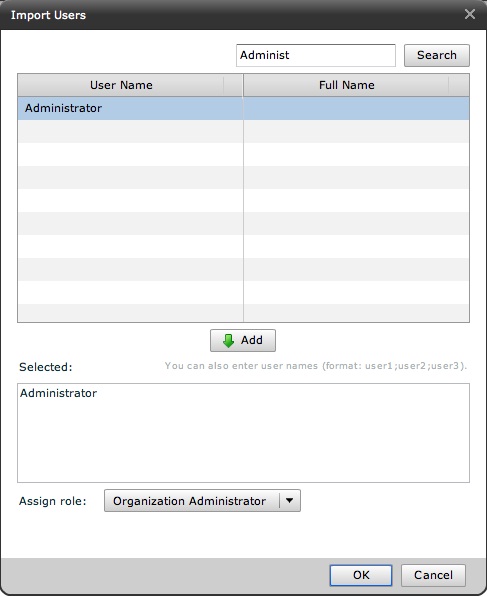This screenshot has width=488, height=597.
Task: Select the Administrator row in table
Action: coord(243,108)
